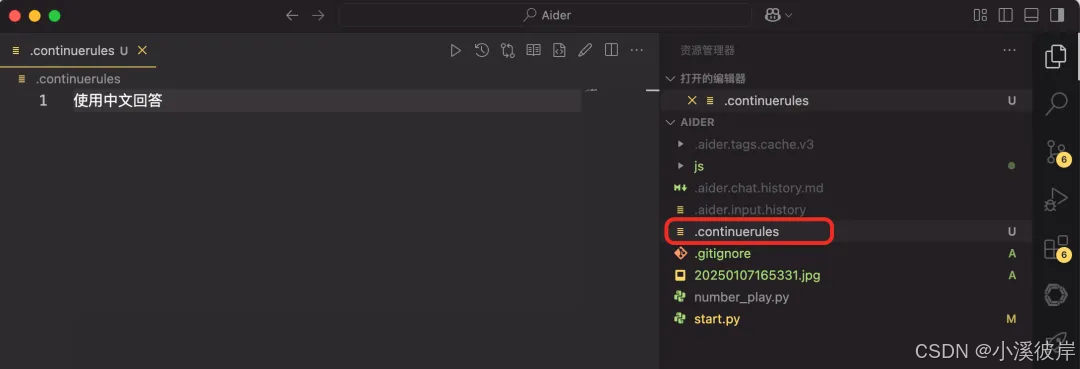Click the open changes compare icon
This screenshot has width=1080, height=369.
pyautogui.click(x=508, y=50)
